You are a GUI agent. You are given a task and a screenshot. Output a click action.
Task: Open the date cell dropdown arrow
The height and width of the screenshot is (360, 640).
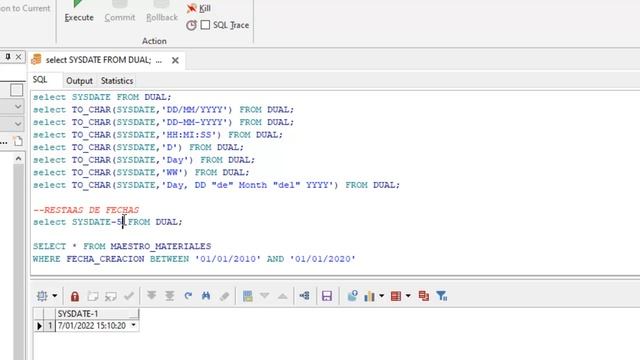133,325
